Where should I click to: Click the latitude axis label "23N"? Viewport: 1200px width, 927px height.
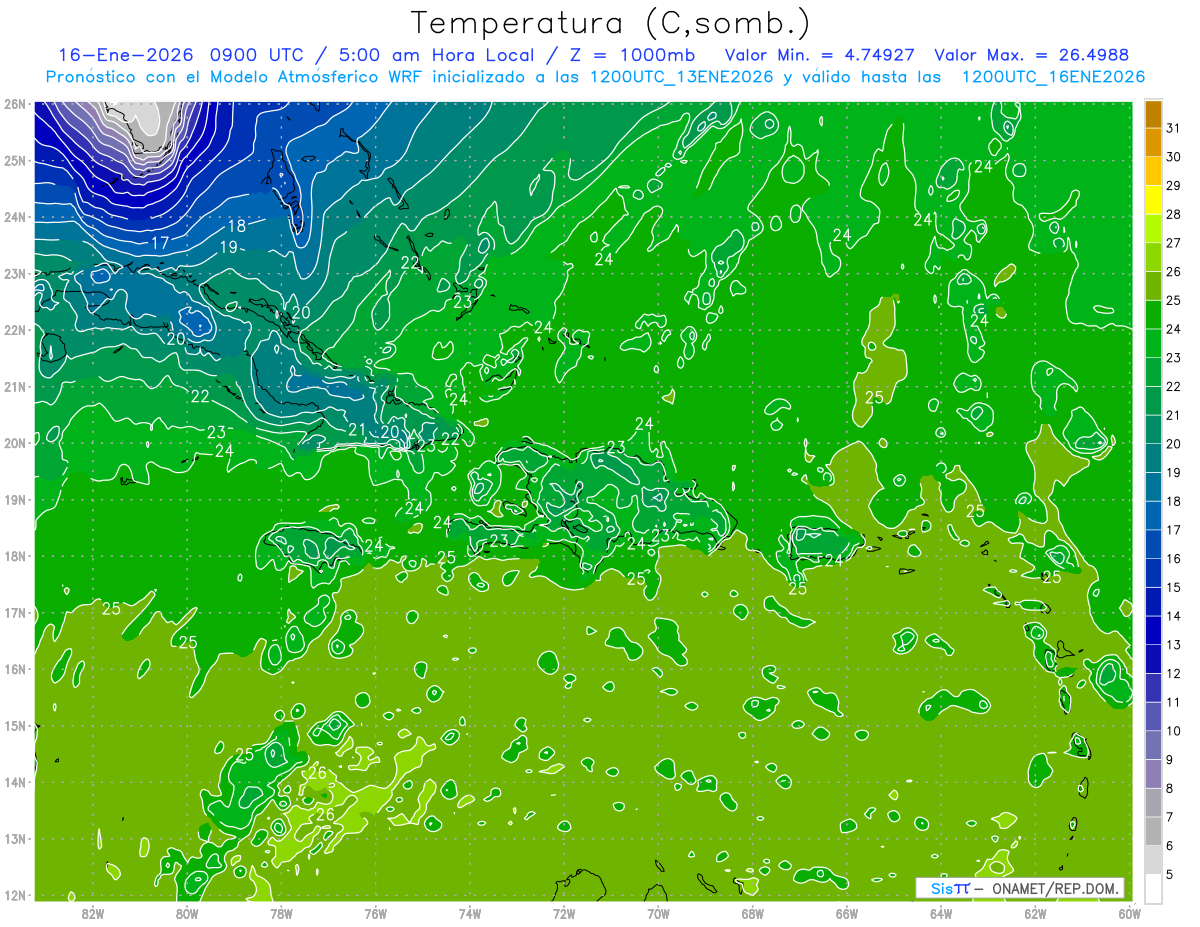[14, 274]
